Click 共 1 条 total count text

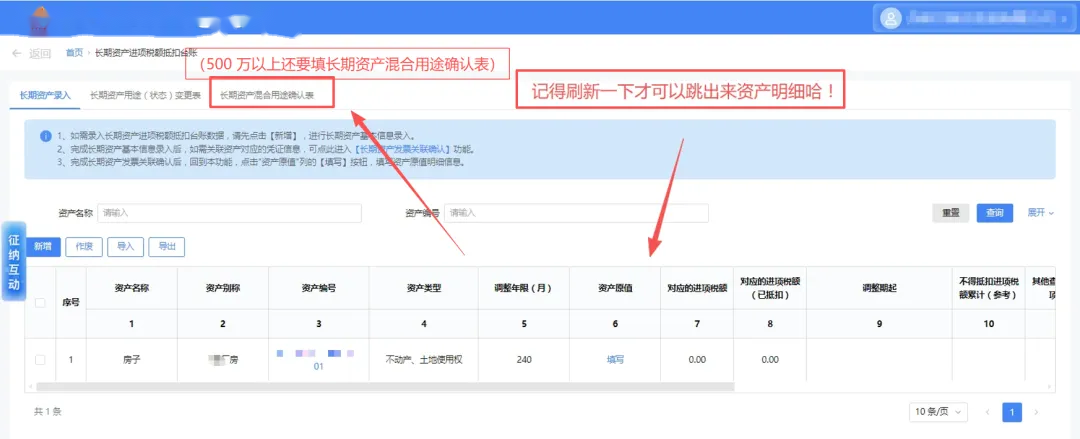48,412
